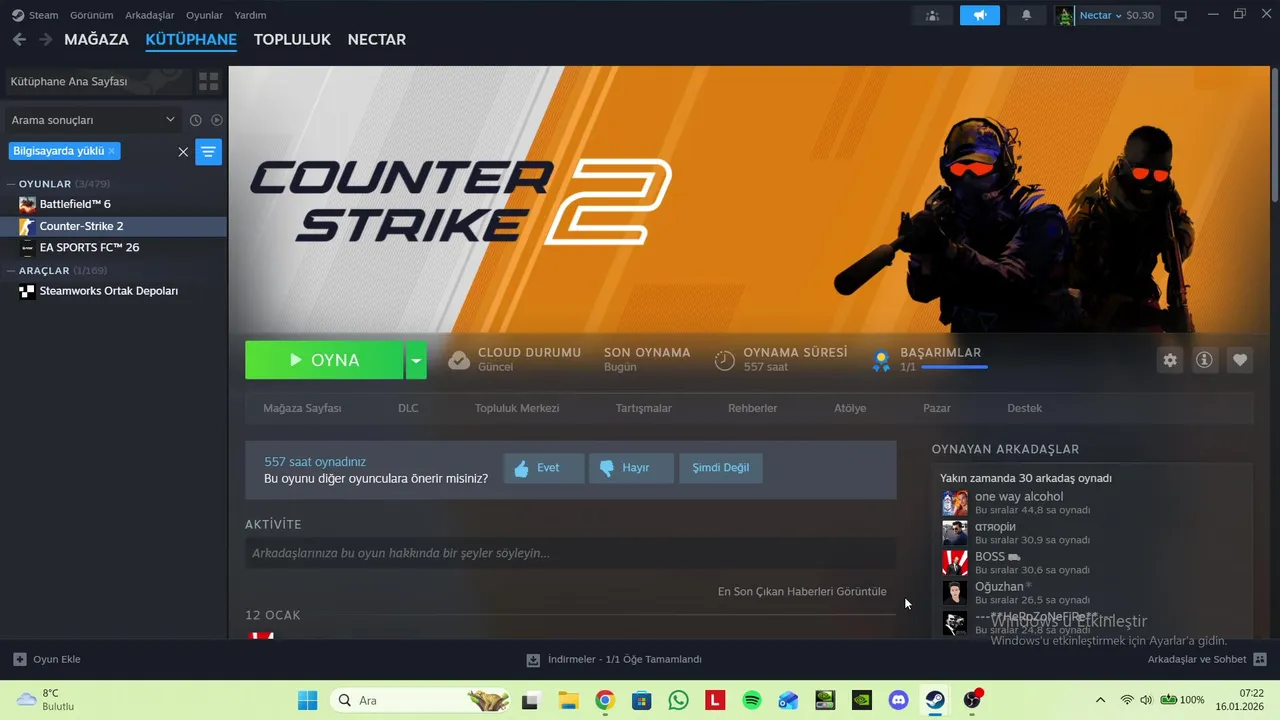
Task: Clear all filters with the X icon
Action: 183,152
